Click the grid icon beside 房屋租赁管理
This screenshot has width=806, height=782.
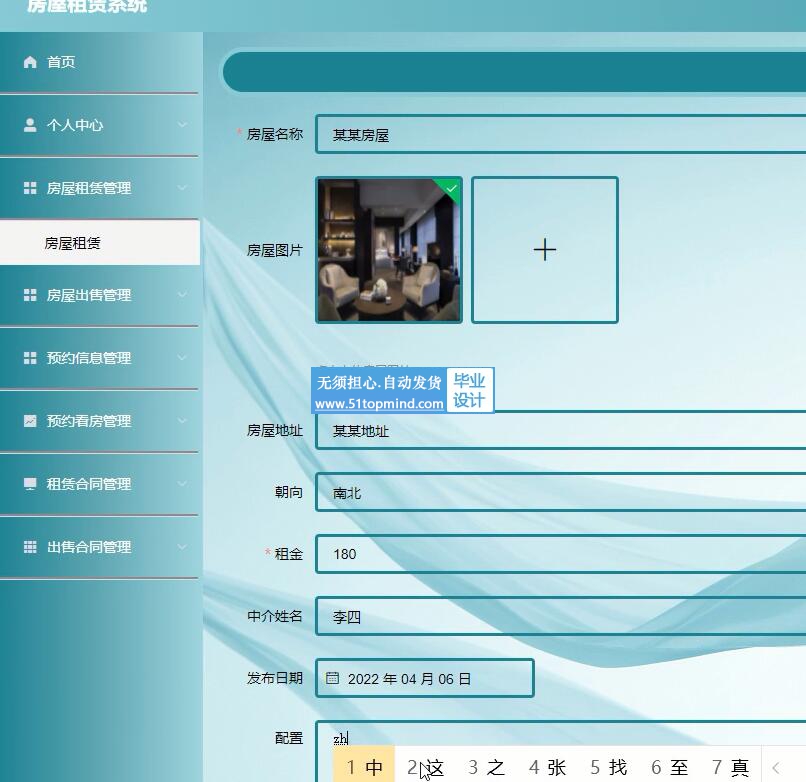[30, 188]
